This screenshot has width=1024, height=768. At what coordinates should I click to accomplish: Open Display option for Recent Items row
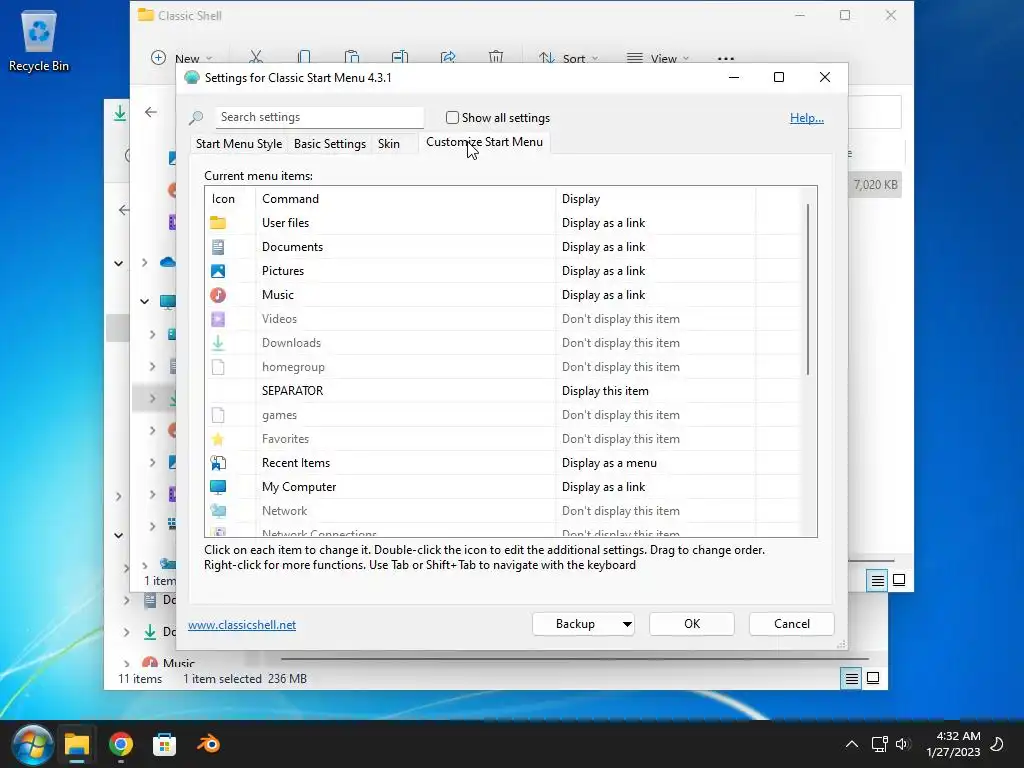[609, 463]
